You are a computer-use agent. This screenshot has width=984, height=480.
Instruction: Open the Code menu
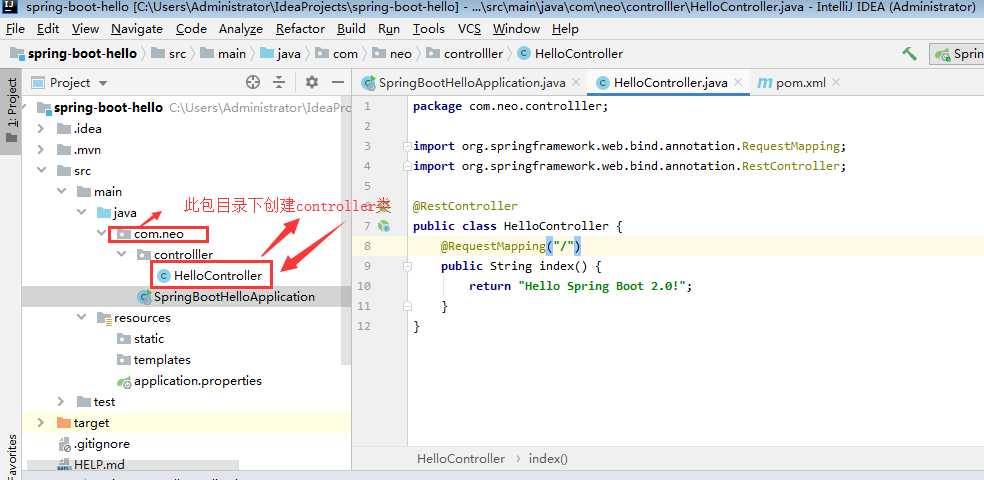(x=191, y=29)
